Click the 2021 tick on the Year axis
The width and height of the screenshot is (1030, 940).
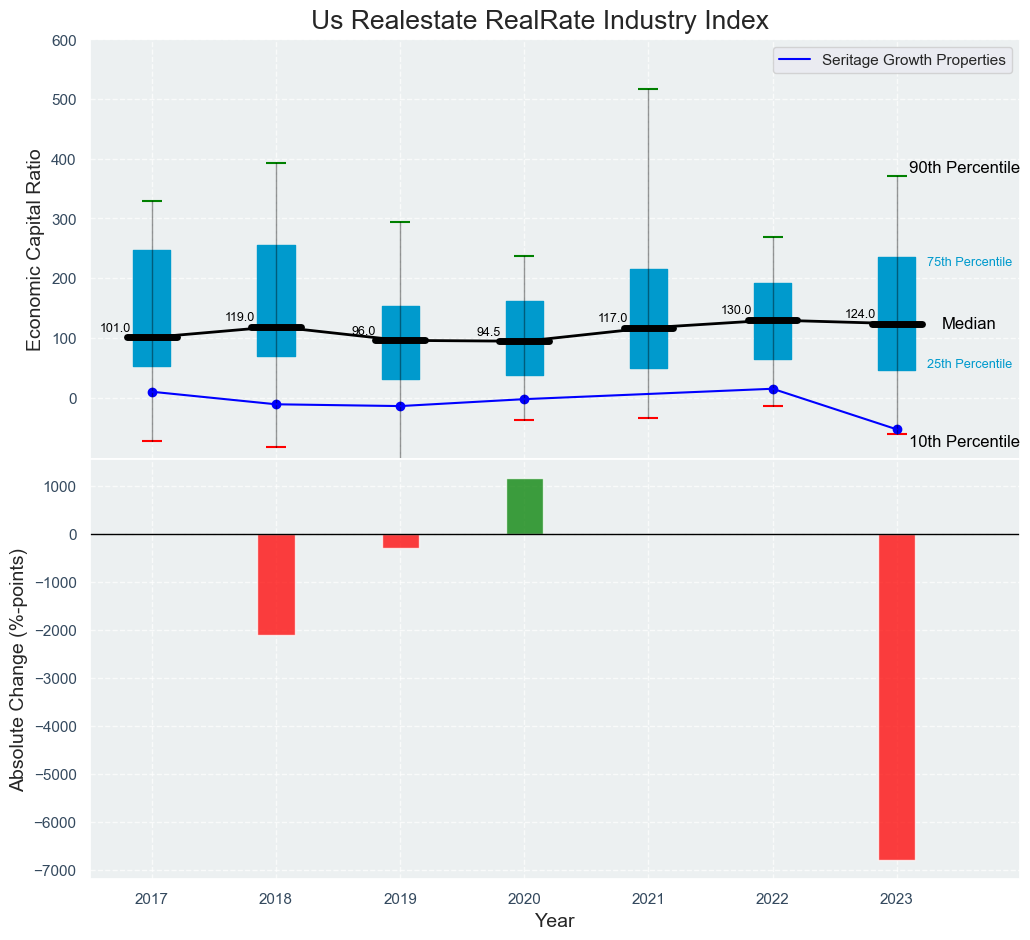pyautogui.click(x=649, y=899)
